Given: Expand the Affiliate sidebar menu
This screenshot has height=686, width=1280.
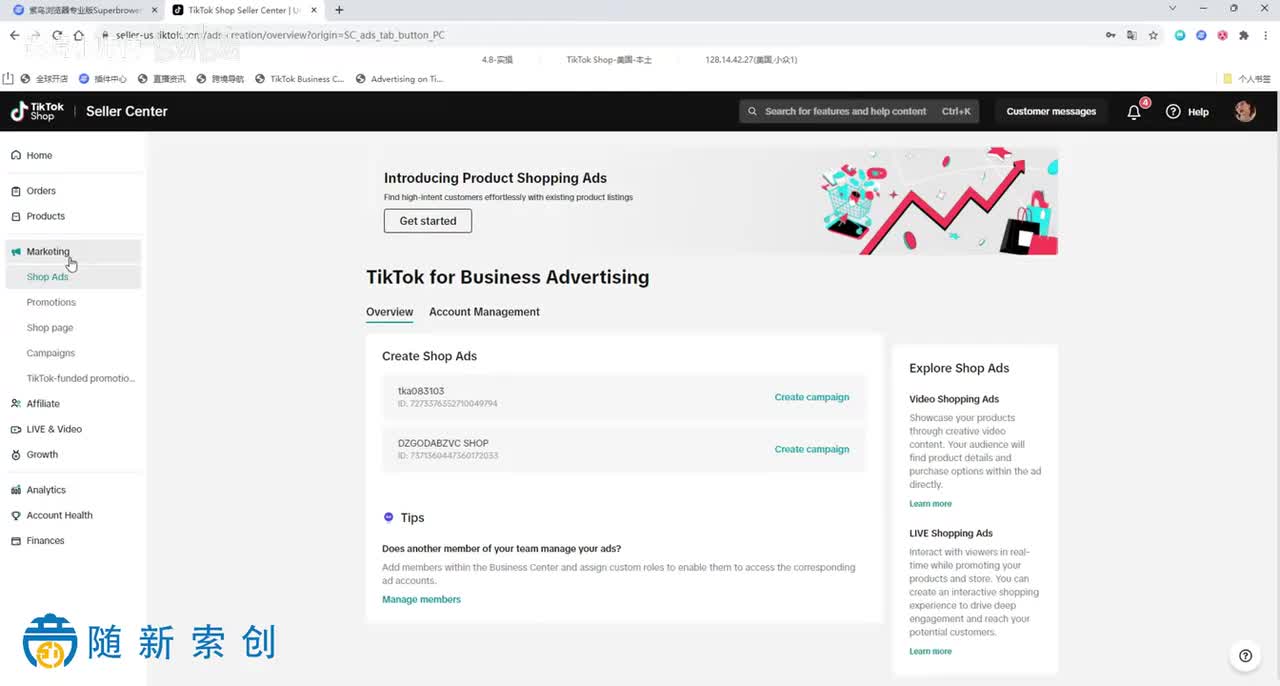Looking at the screenshot, I should pos(43,404).
